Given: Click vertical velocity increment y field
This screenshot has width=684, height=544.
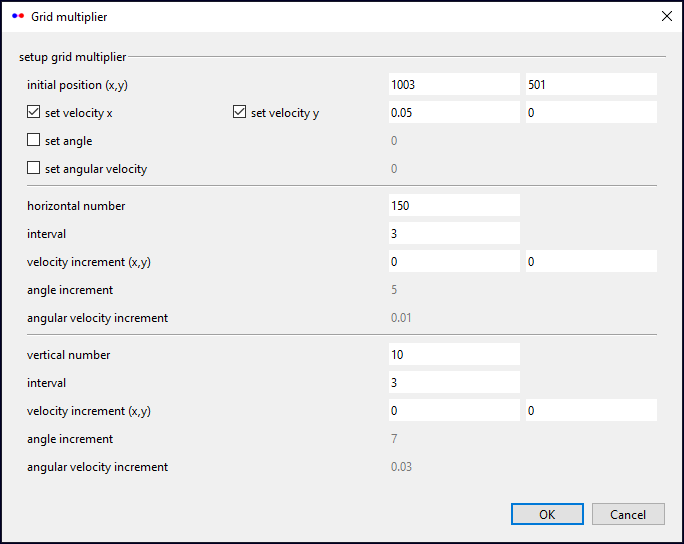Looking at the screenshot, I should [590, 410].
